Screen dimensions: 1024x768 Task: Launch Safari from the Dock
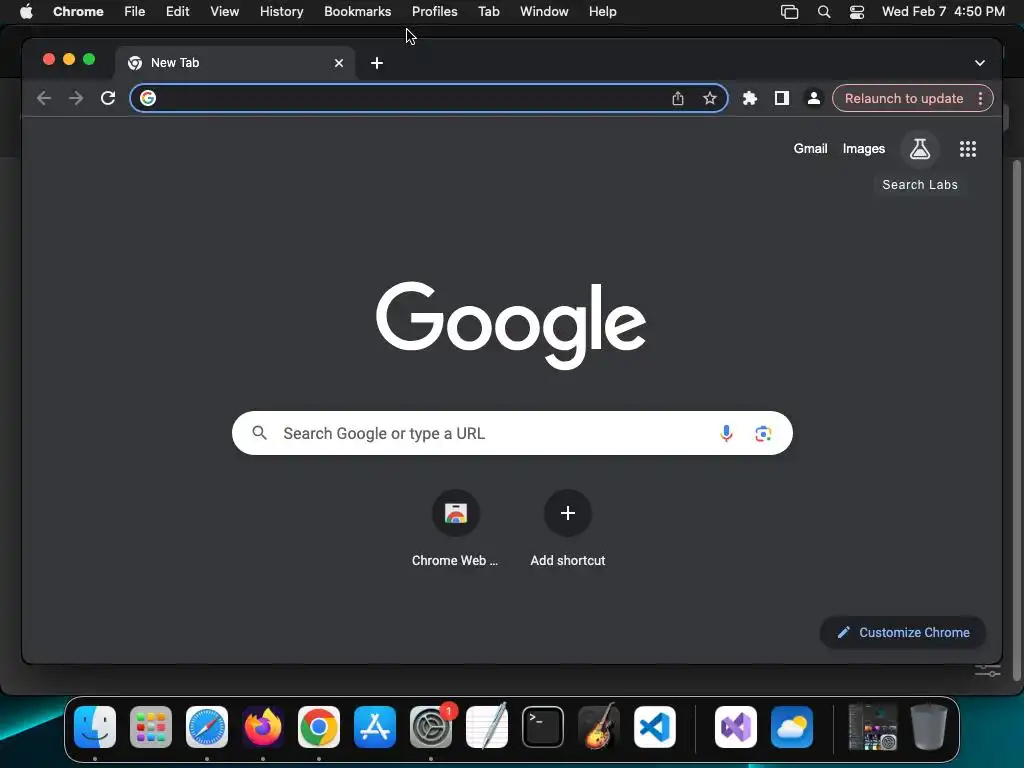[x=207, y=727]
